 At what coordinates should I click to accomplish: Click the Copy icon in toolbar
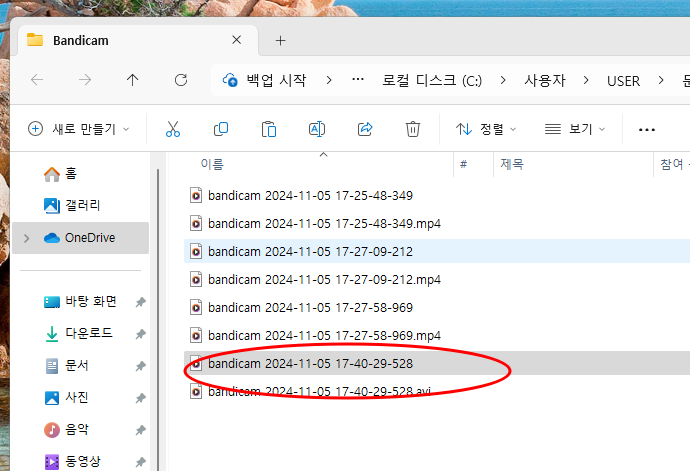221,129
